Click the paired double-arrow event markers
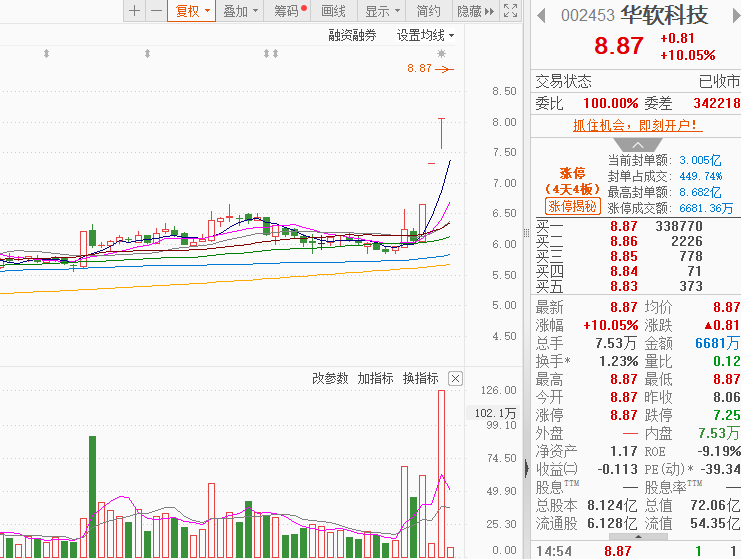This screenshot has height=559, width=741. (271, 53)
